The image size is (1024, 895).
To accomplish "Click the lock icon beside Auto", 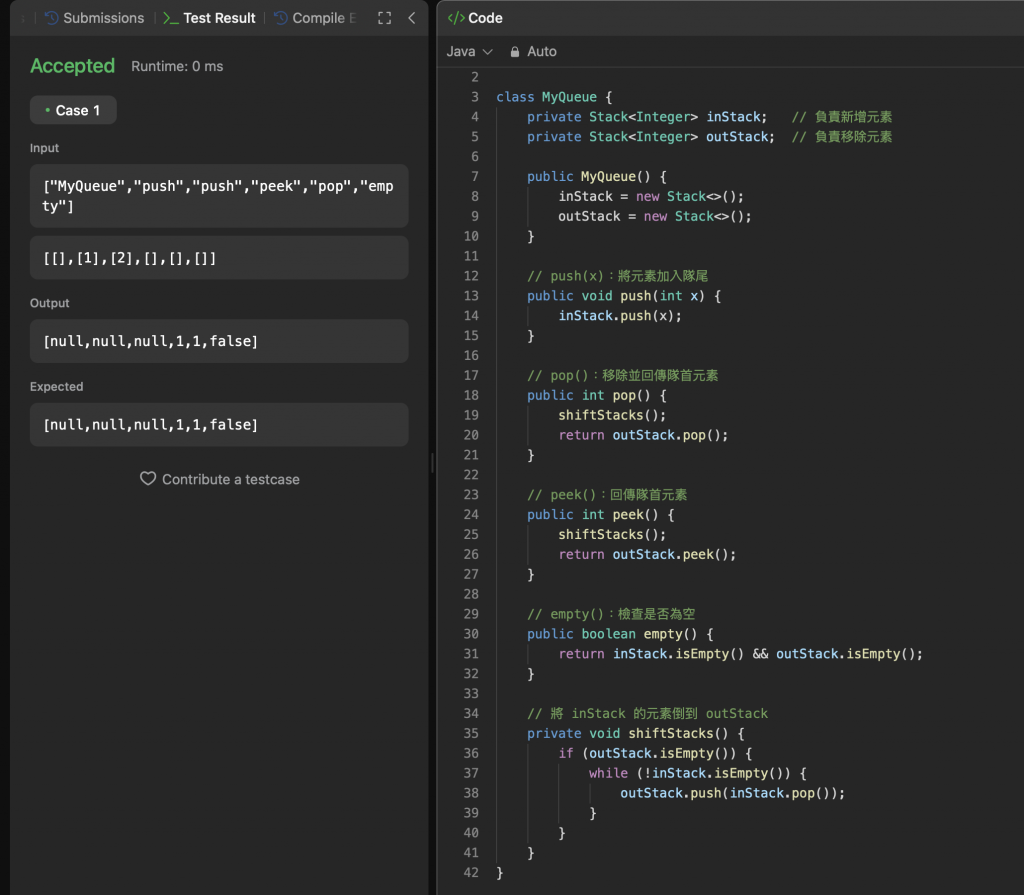I will [515, 51].
